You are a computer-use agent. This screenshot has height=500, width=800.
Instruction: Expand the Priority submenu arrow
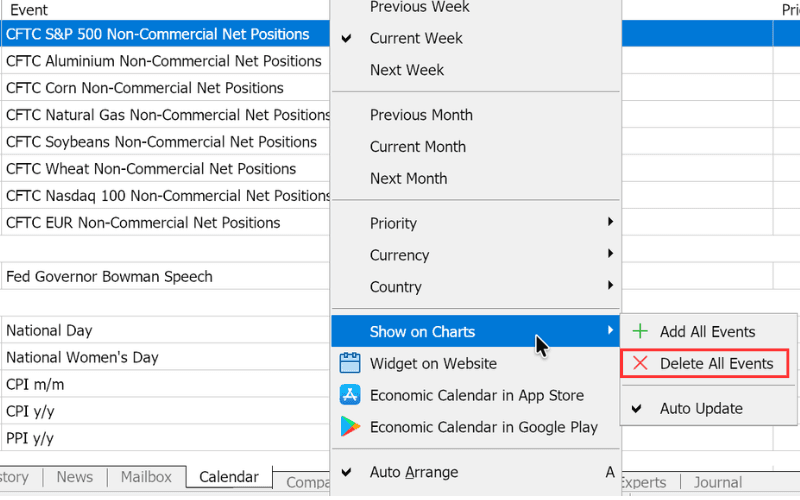[610, 221]
